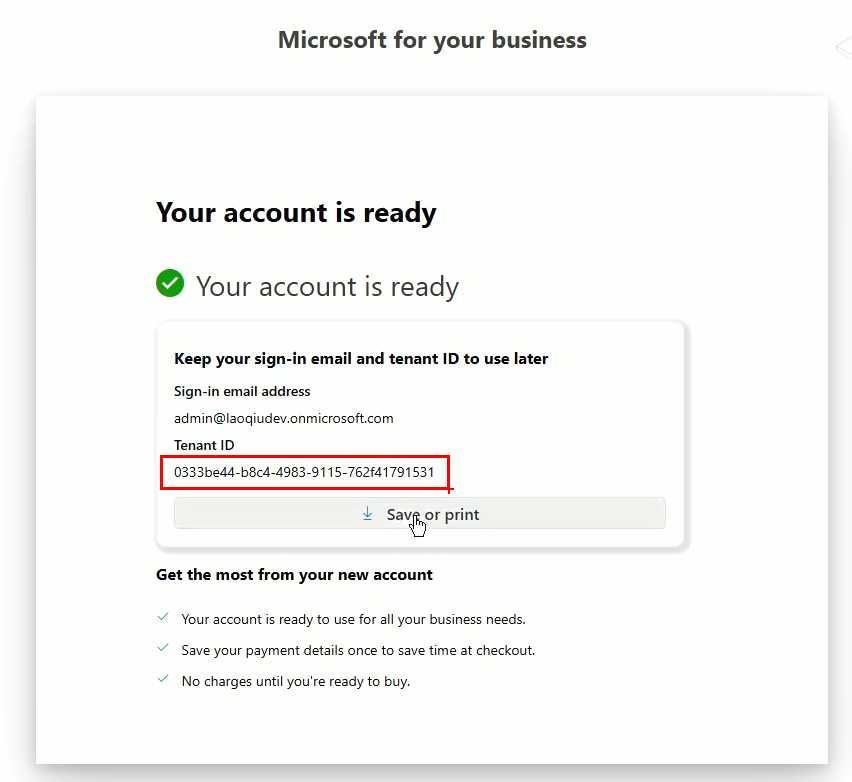852x782 pixels.
Task: Click the tenant ID value text
Action: tap(304, 472)
